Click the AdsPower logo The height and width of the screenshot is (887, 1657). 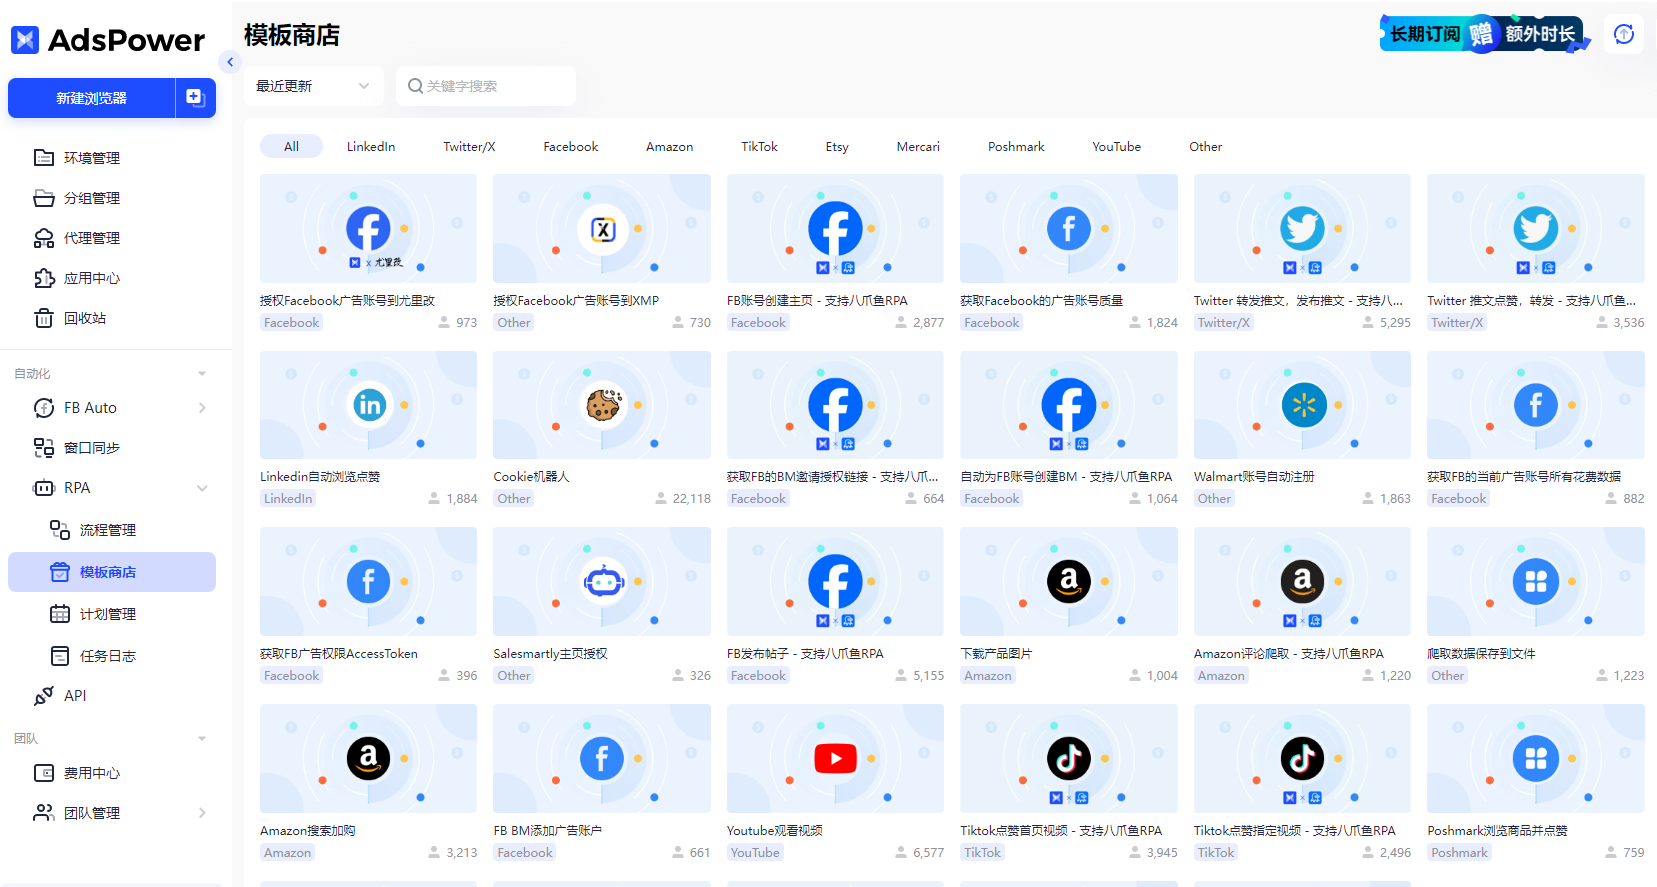click(108, 40)
